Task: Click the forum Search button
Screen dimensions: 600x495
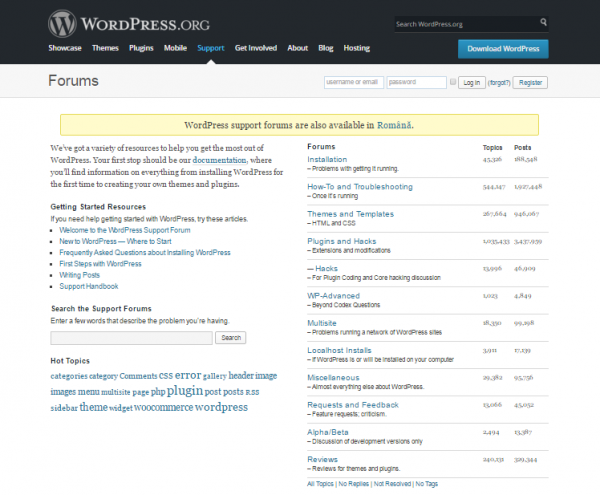Action: coord(231,338)
